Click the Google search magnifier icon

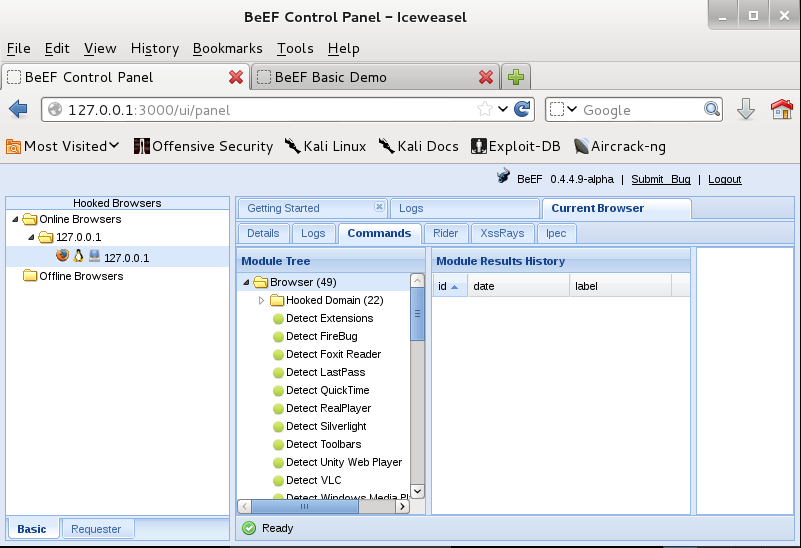(712, 109)
